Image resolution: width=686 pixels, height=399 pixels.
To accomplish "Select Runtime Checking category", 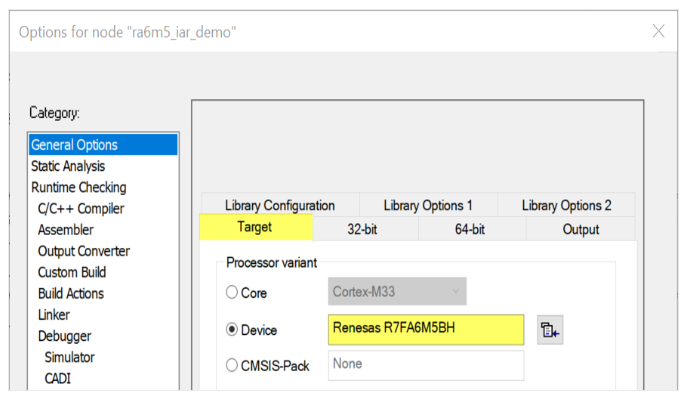I will coord(103,187).
